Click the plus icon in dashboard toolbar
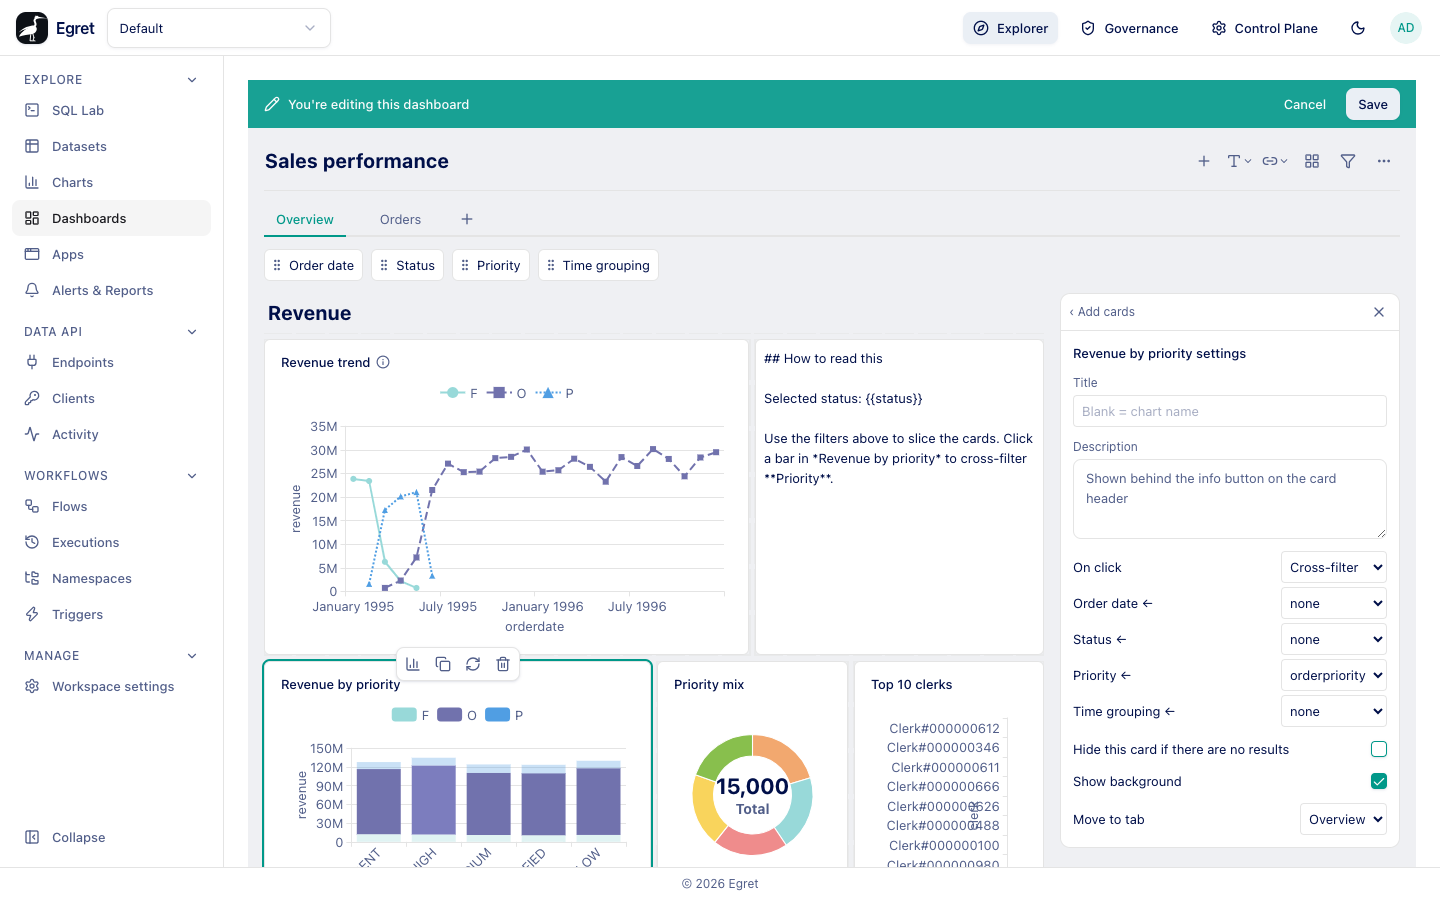 1204,161
